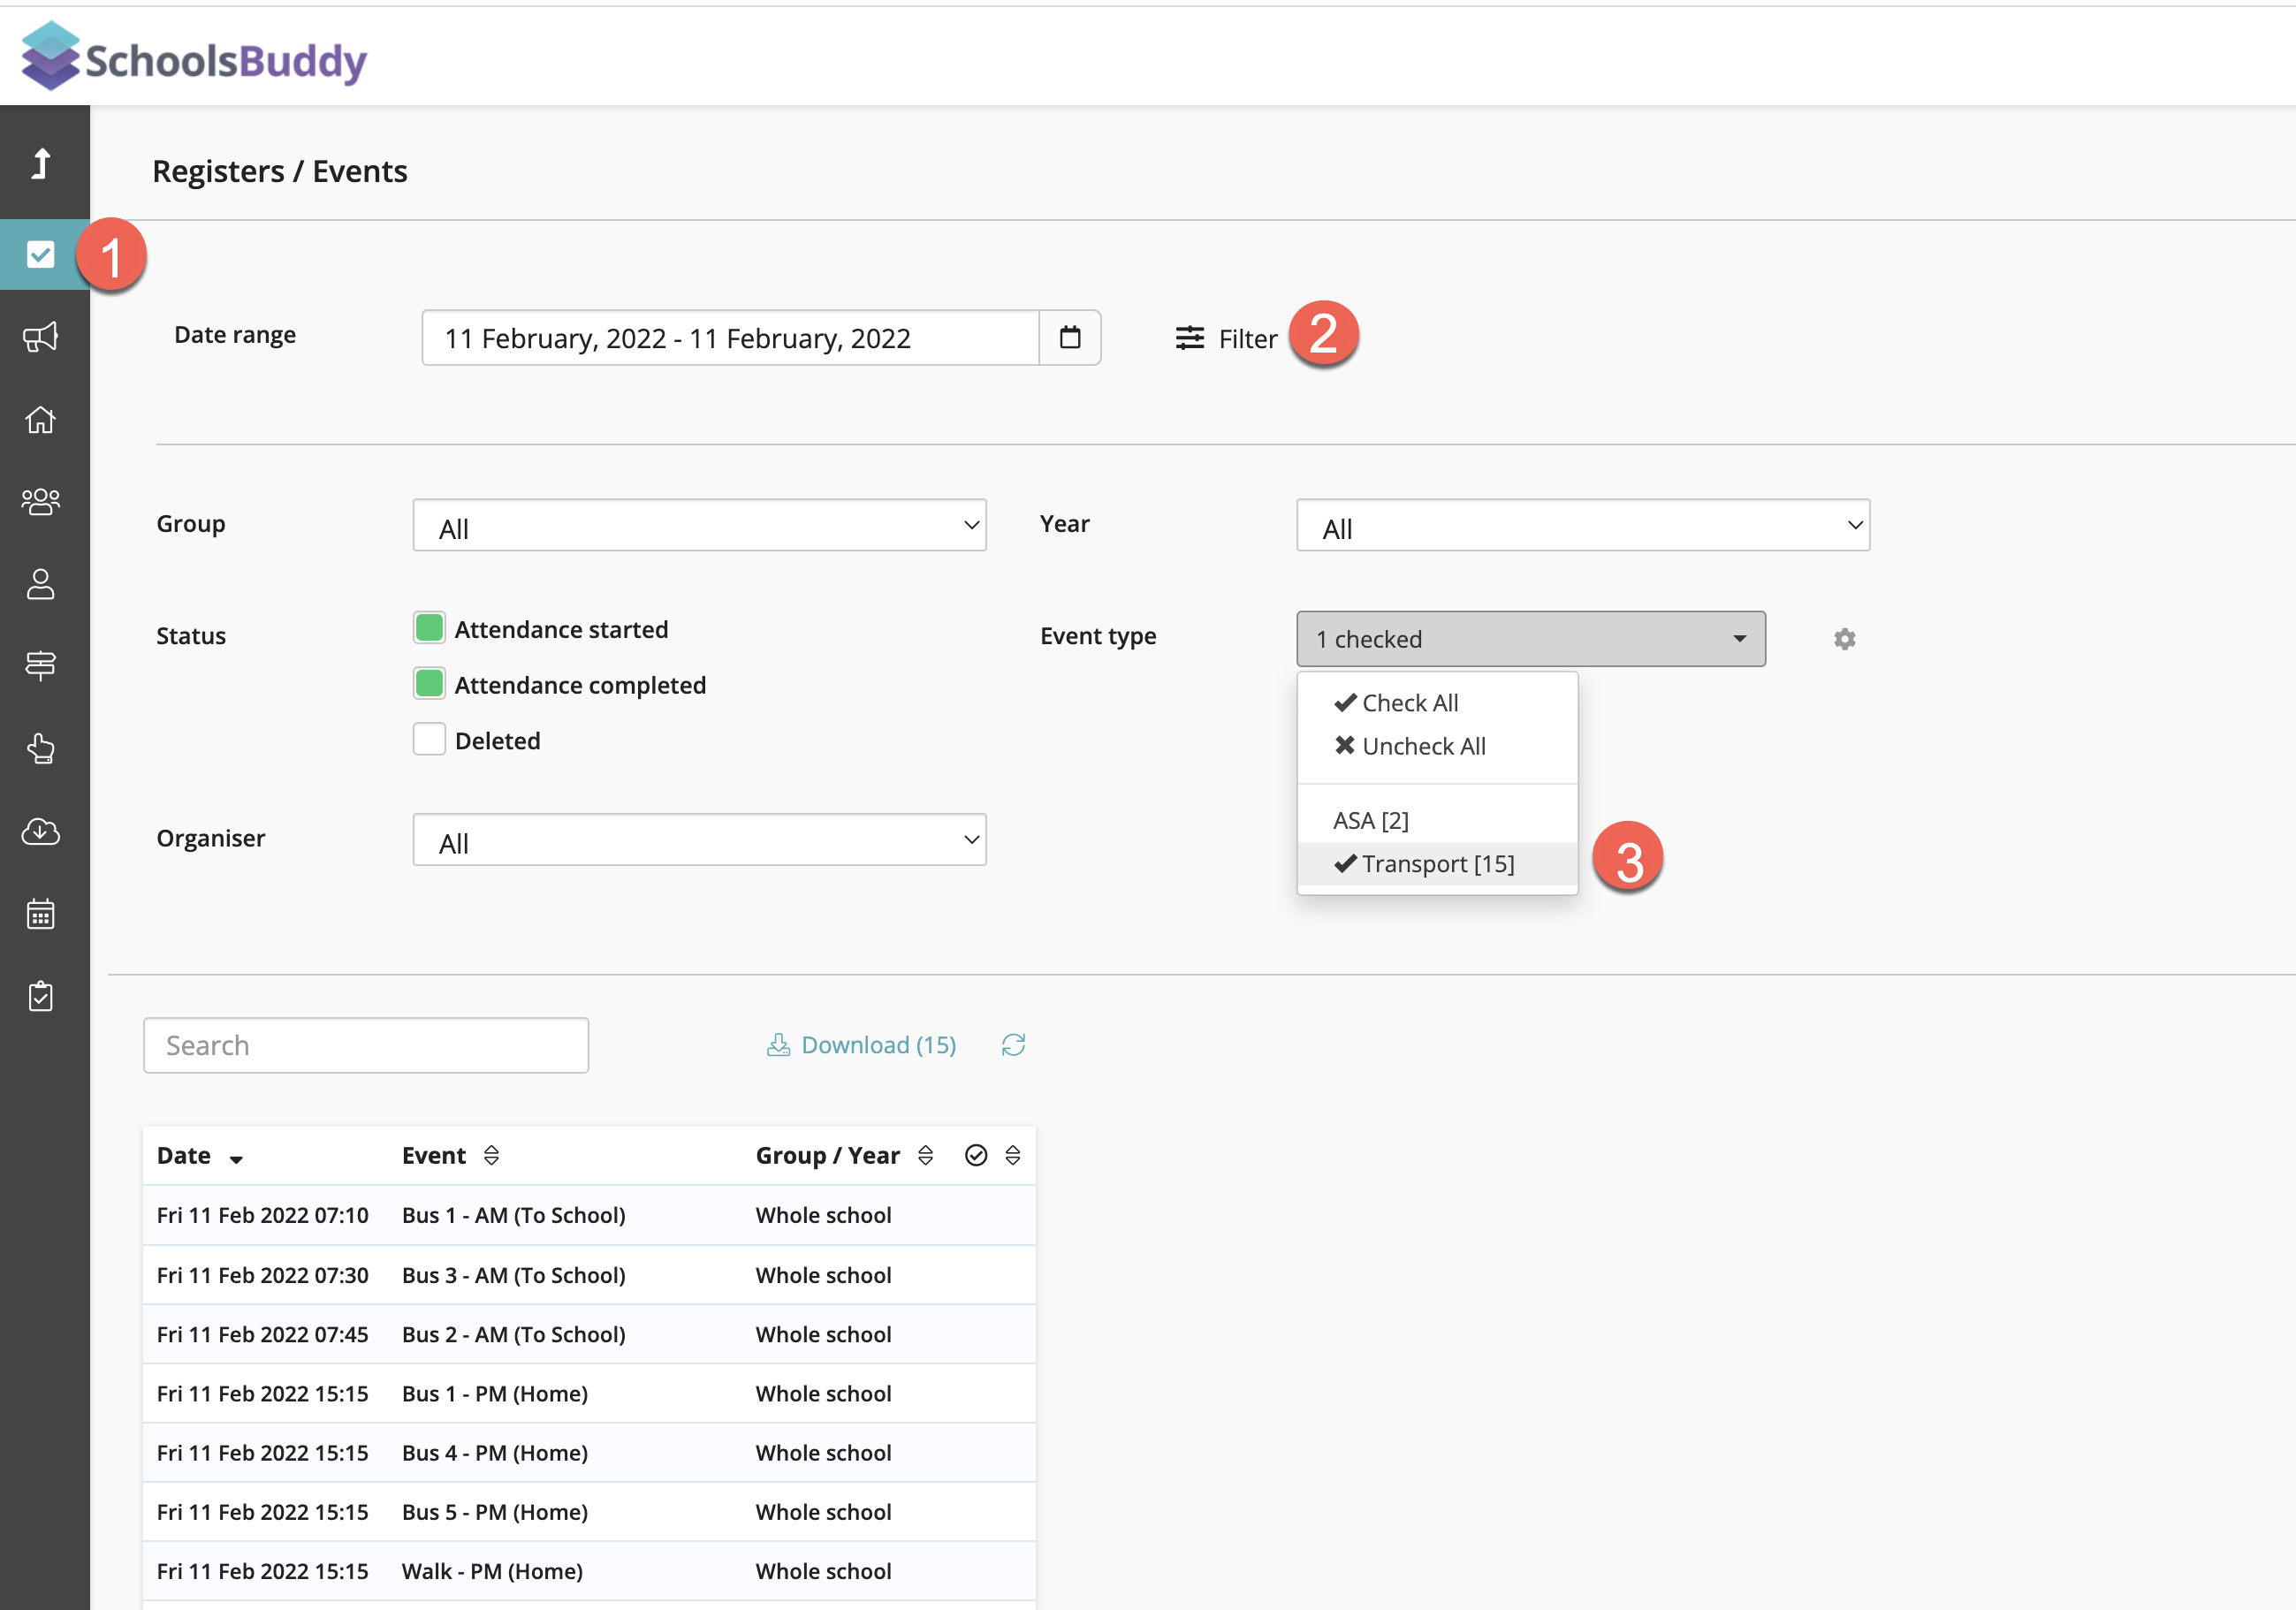Sort by Date column descending arrow
Image resolution: width=2296 pixels, height=1610 pixels.
click(x=236, y=1159)
